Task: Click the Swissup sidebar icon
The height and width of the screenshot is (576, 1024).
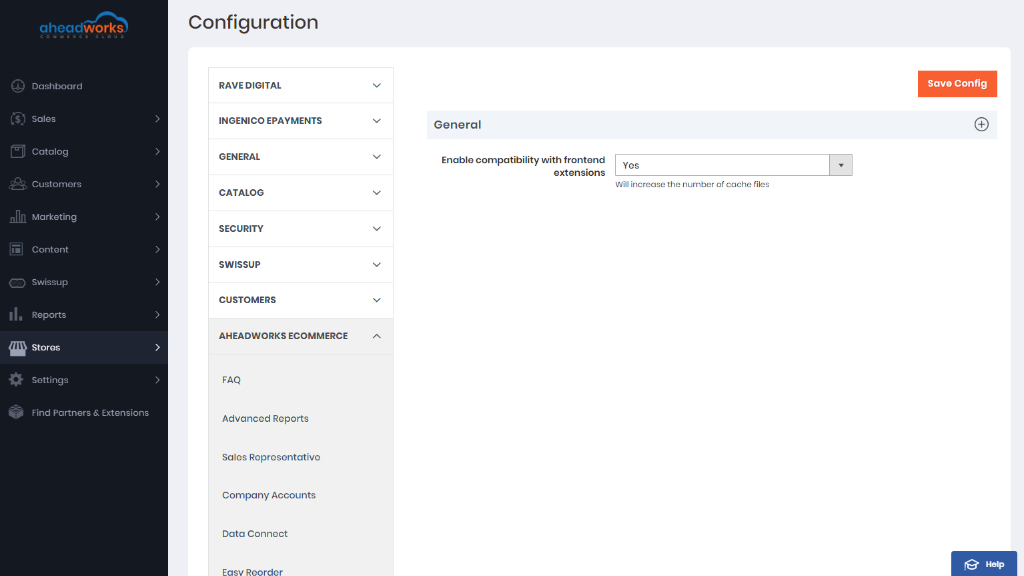Action: pos(18,282)
